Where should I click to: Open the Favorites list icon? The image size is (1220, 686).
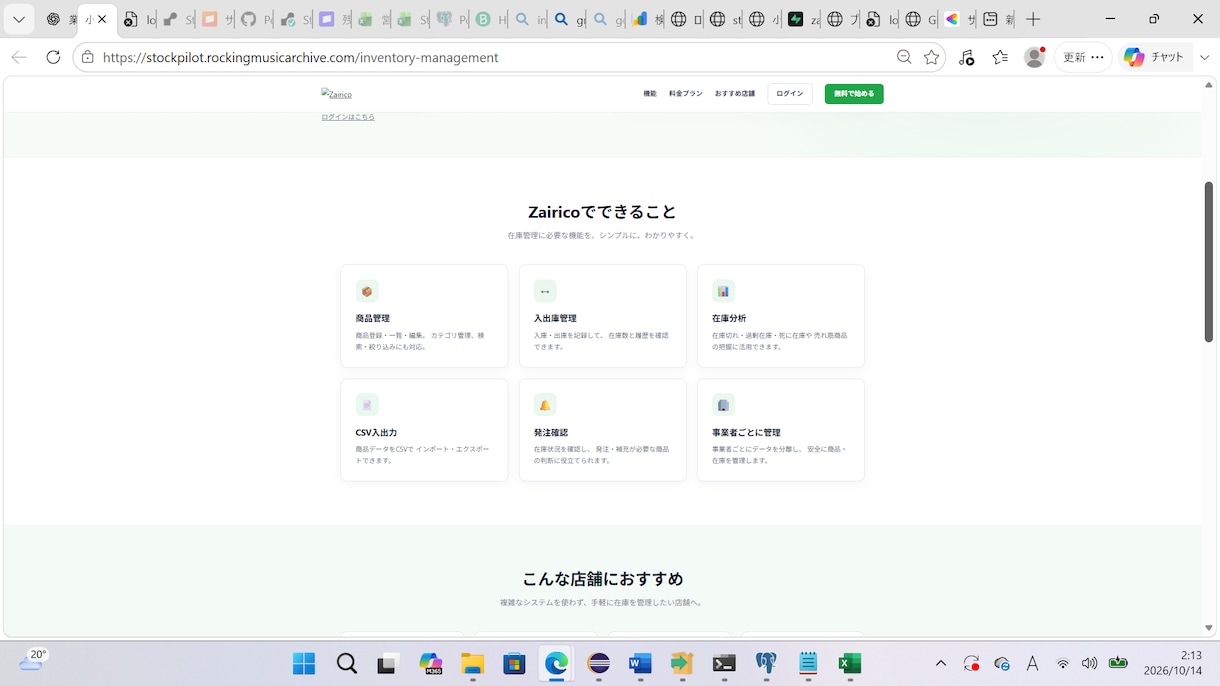coord(1000,57)
